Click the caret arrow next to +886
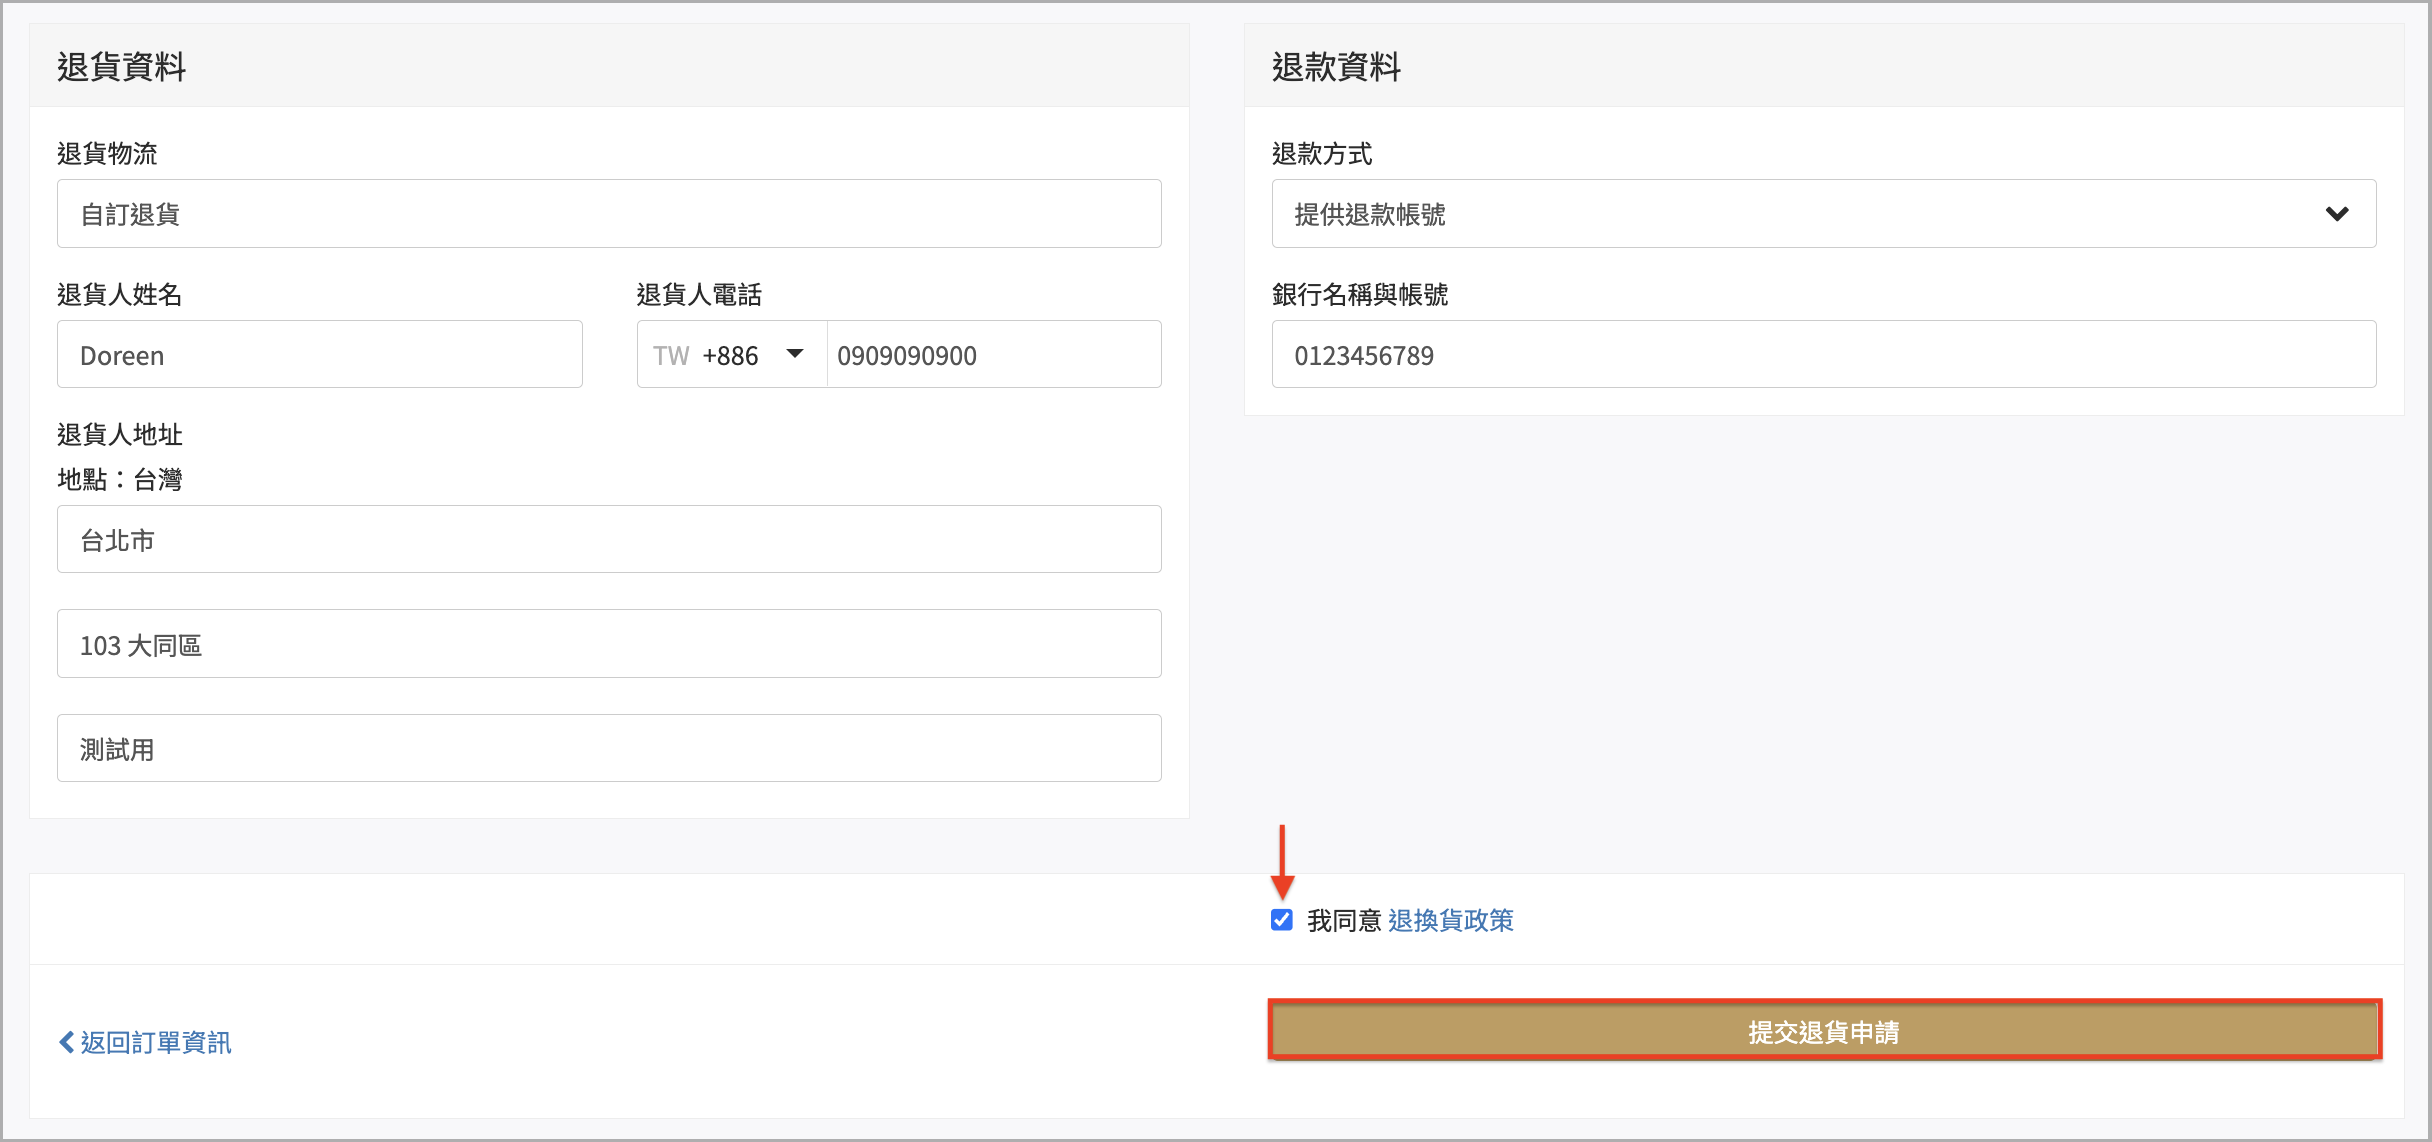This screenshot has width=2432, height=1142. tap(795, 353)
